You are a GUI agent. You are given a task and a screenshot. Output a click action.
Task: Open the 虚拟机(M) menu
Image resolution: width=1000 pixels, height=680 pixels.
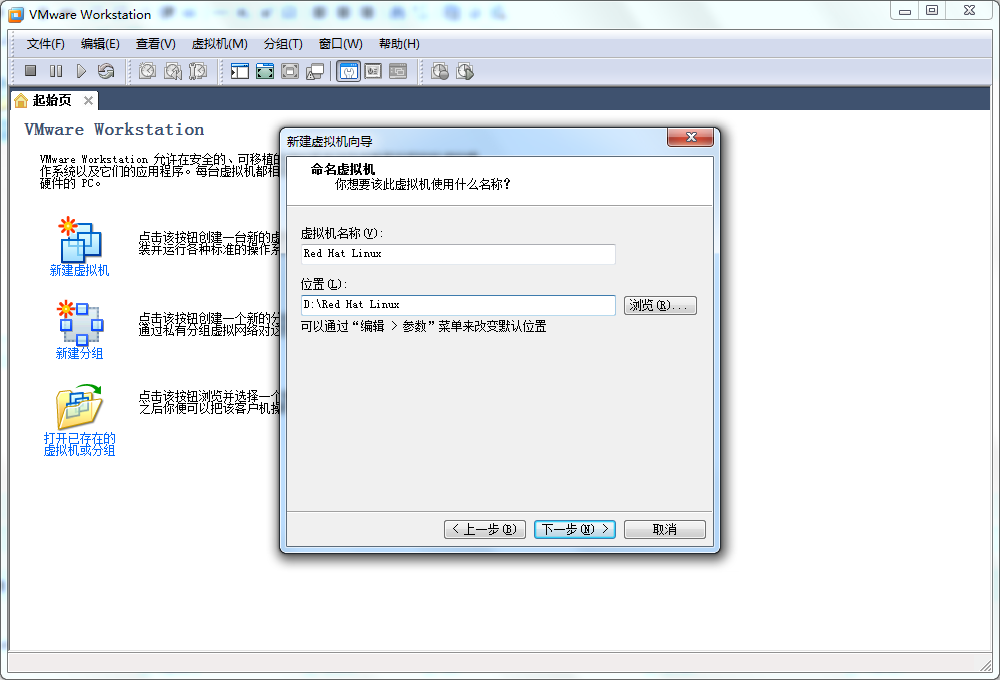pos(219,44)
